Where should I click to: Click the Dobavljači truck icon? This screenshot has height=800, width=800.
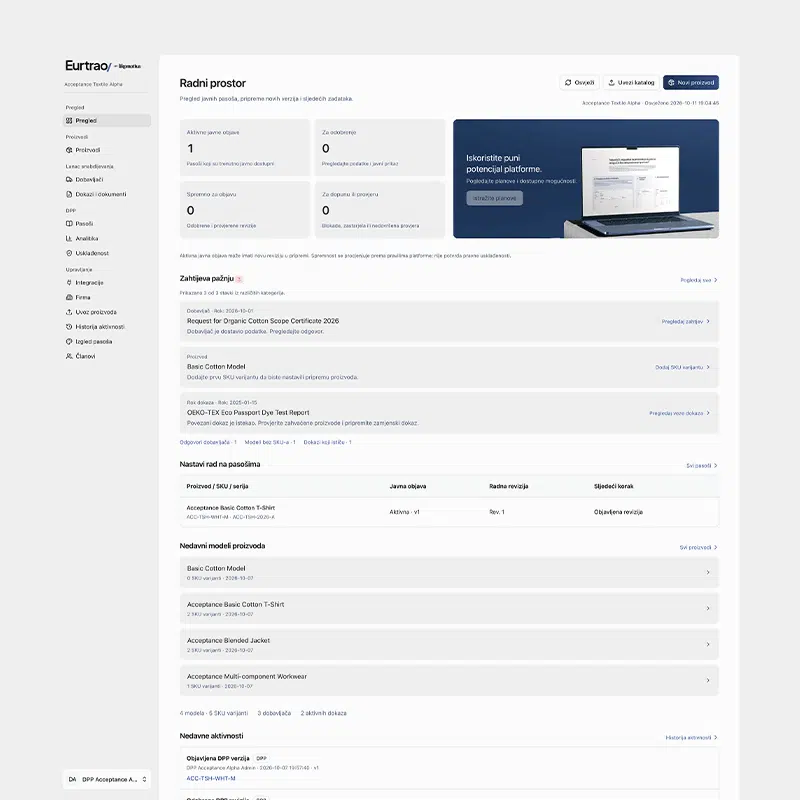coord(69,180)
